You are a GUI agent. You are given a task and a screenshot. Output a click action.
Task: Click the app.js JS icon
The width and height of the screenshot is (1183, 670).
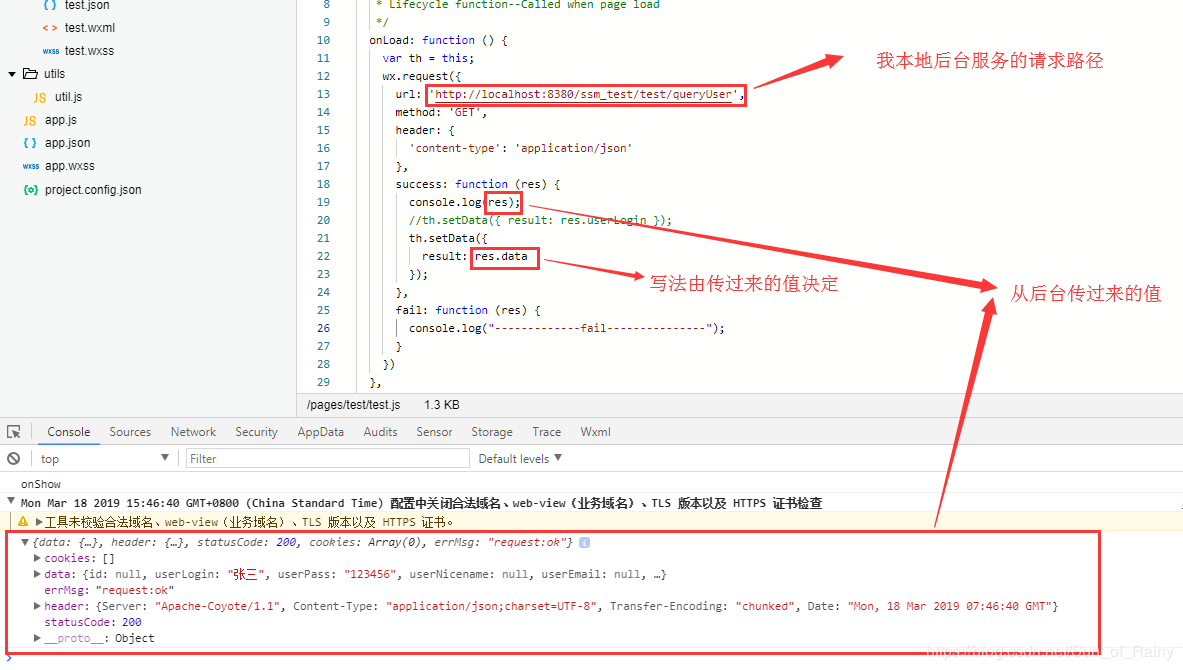29,120
